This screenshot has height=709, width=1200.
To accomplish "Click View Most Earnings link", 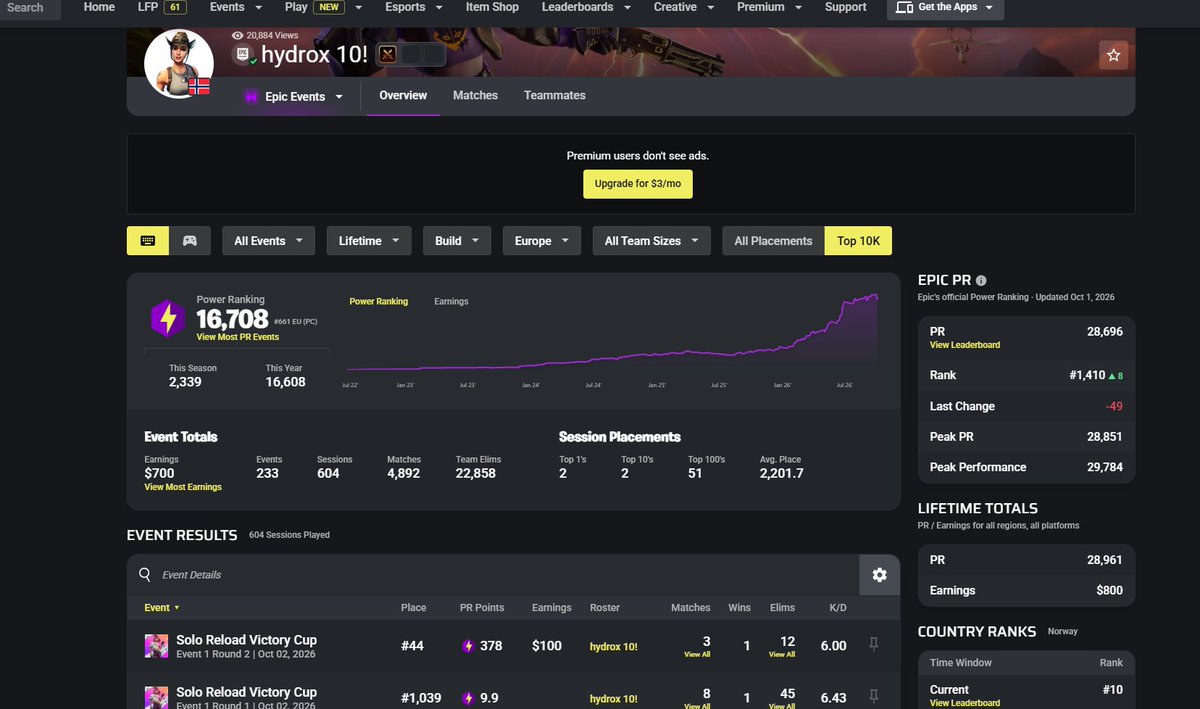I will coord(183,487).
